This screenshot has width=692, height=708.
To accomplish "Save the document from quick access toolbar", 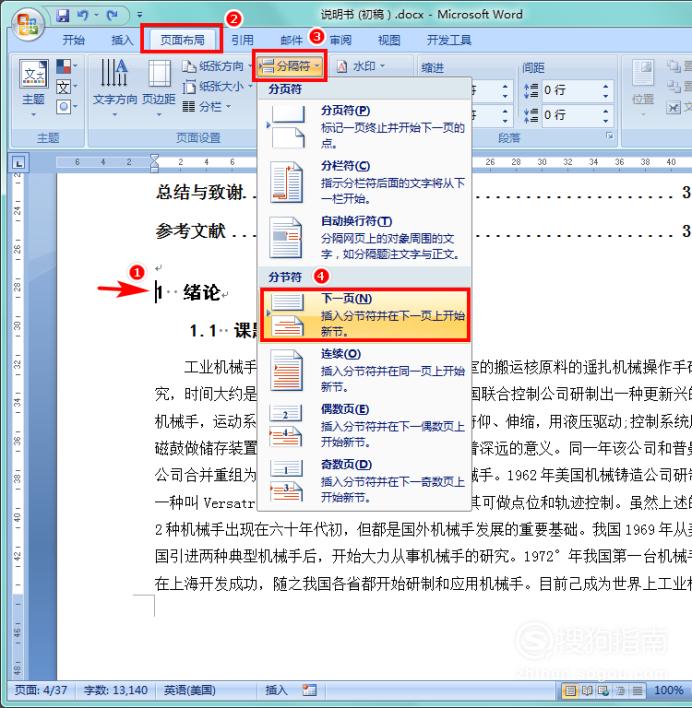I will [x=63, y=16].
